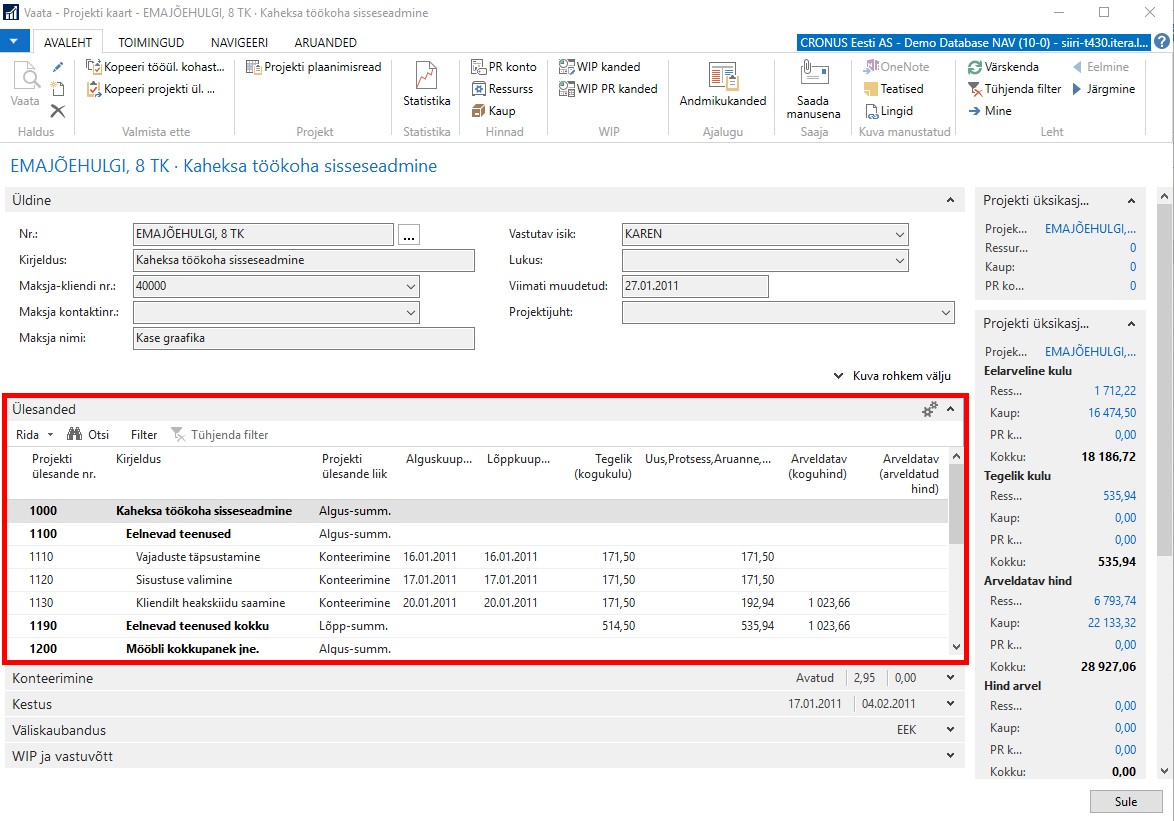Select row 1110 Vajaduste täpsustamine
This screenshot has width=1174, height=821.
point(478,557)
